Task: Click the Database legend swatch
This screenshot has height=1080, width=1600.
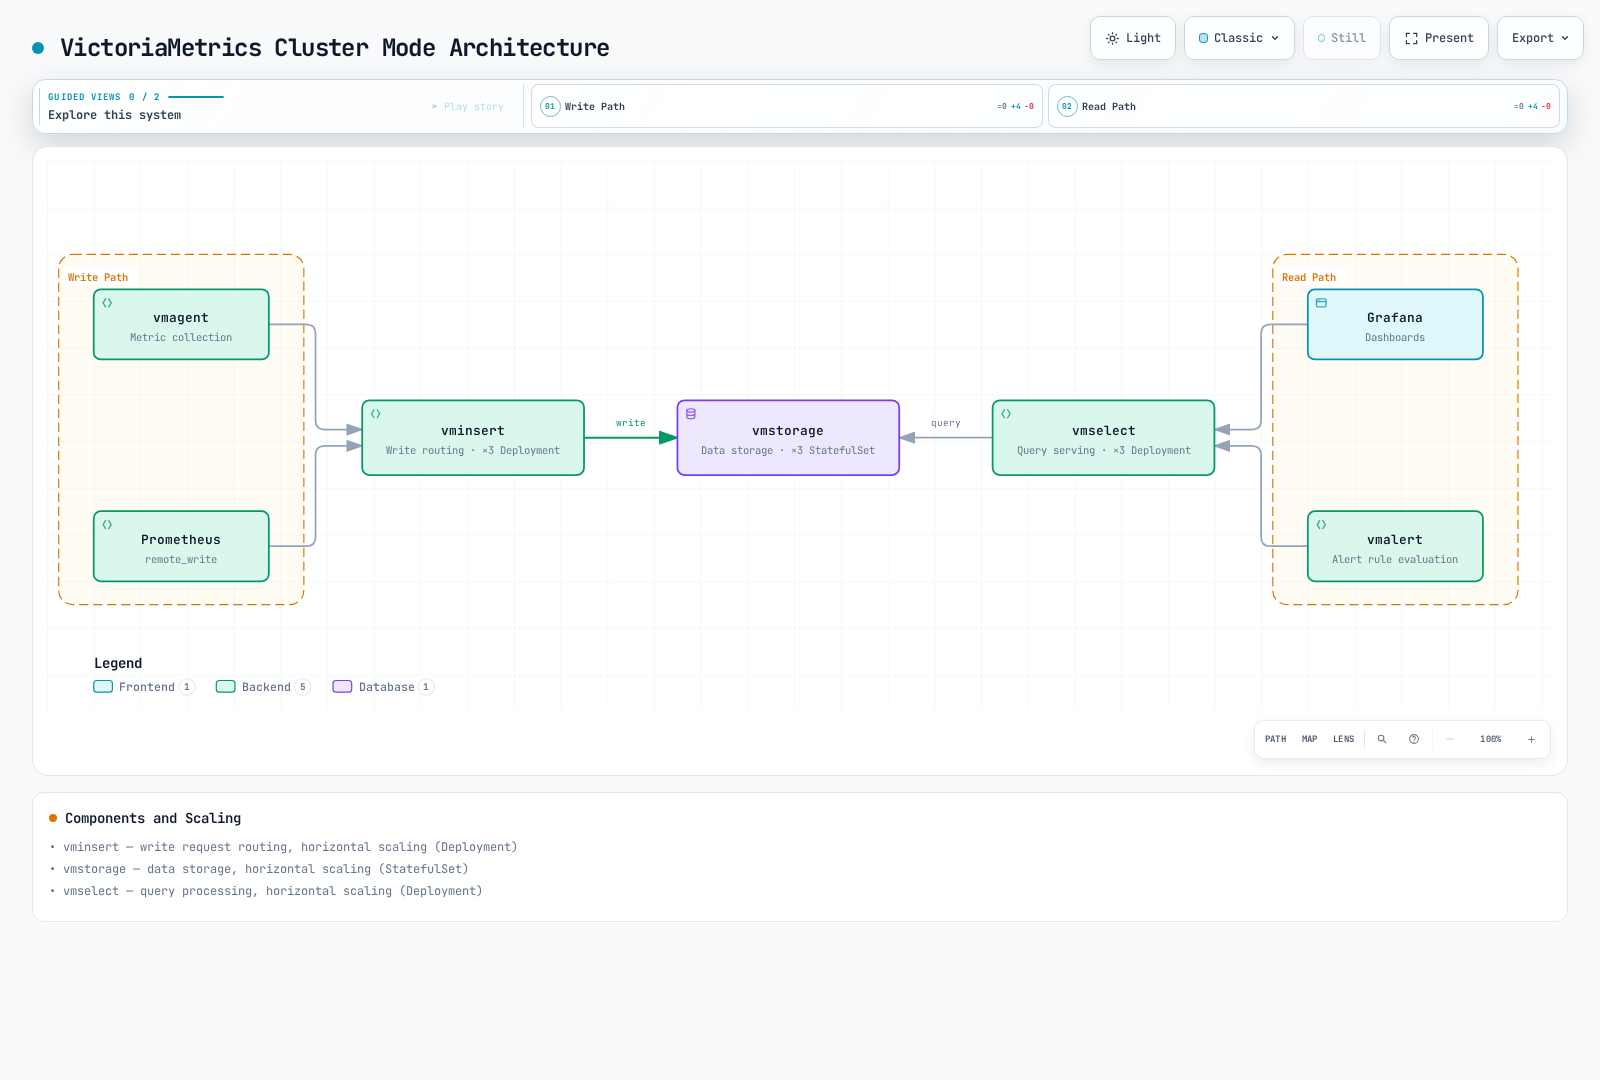Action: [x=343, y=687]
